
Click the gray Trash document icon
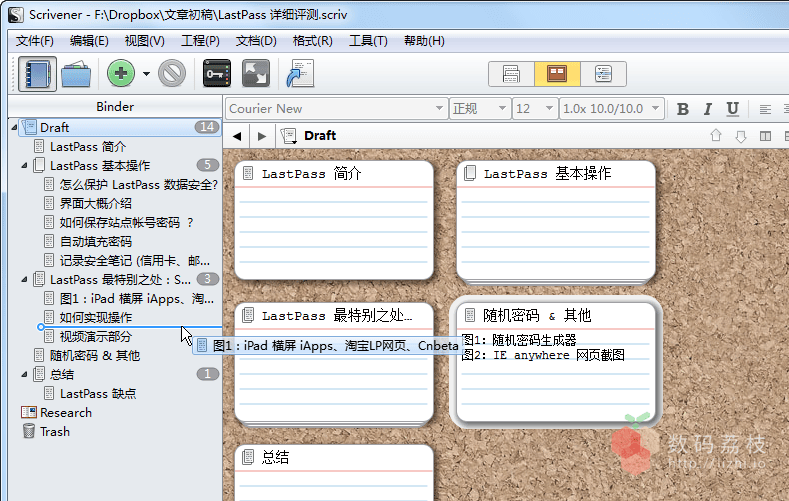point(172,73)
